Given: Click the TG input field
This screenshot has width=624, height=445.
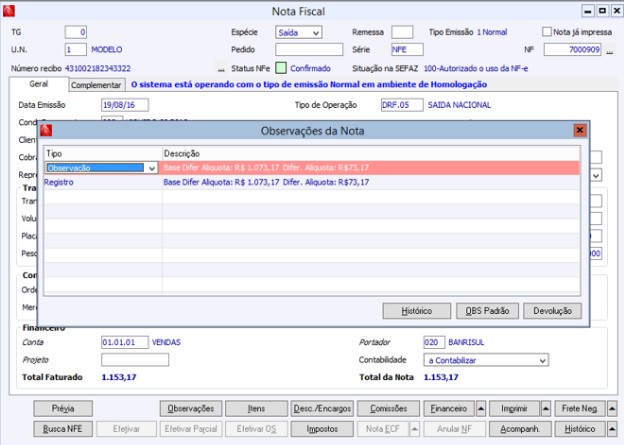Looking at the screenshot, I should click(x=76, y=32).
